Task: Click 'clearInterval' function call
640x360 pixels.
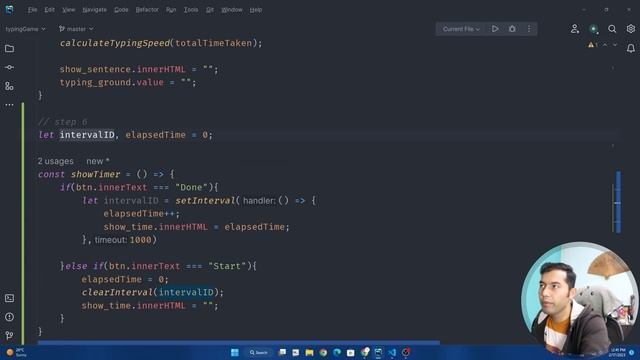Action: [117, 292]
